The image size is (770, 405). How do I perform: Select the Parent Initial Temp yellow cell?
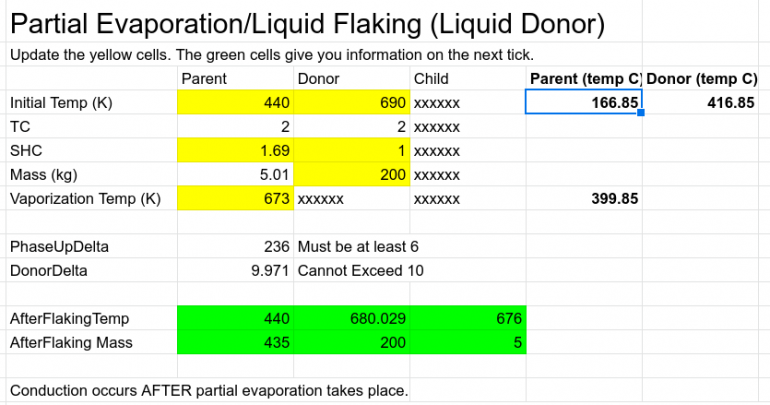(235, 103)
